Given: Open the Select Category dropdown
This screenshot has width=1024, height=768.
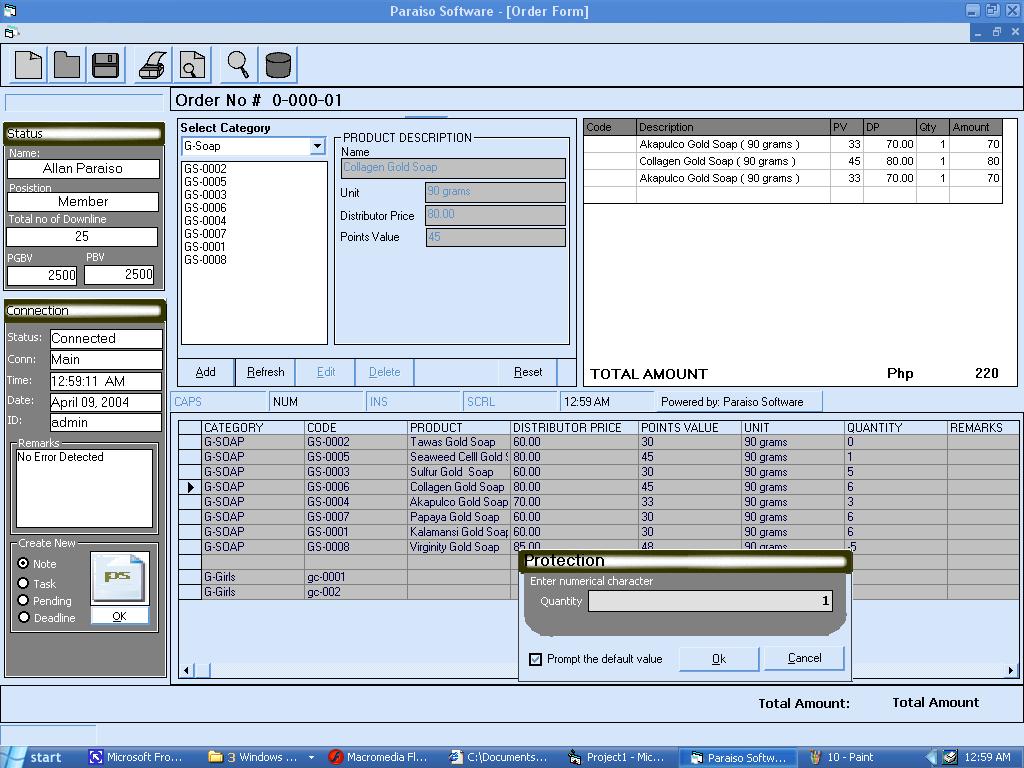Looking at the screenshot, I should pos(317,146).
